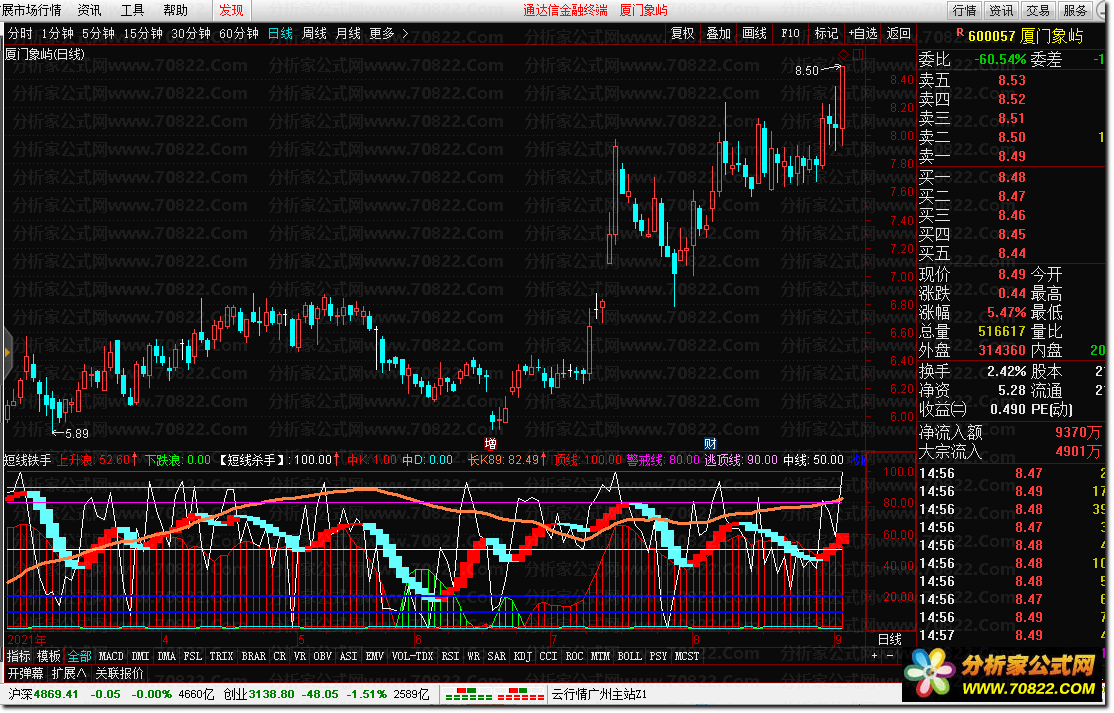Click the 交易 trading button
Image resolution: width=1114 pixels, height=713 pixels.
click(x=1038, y=10)
